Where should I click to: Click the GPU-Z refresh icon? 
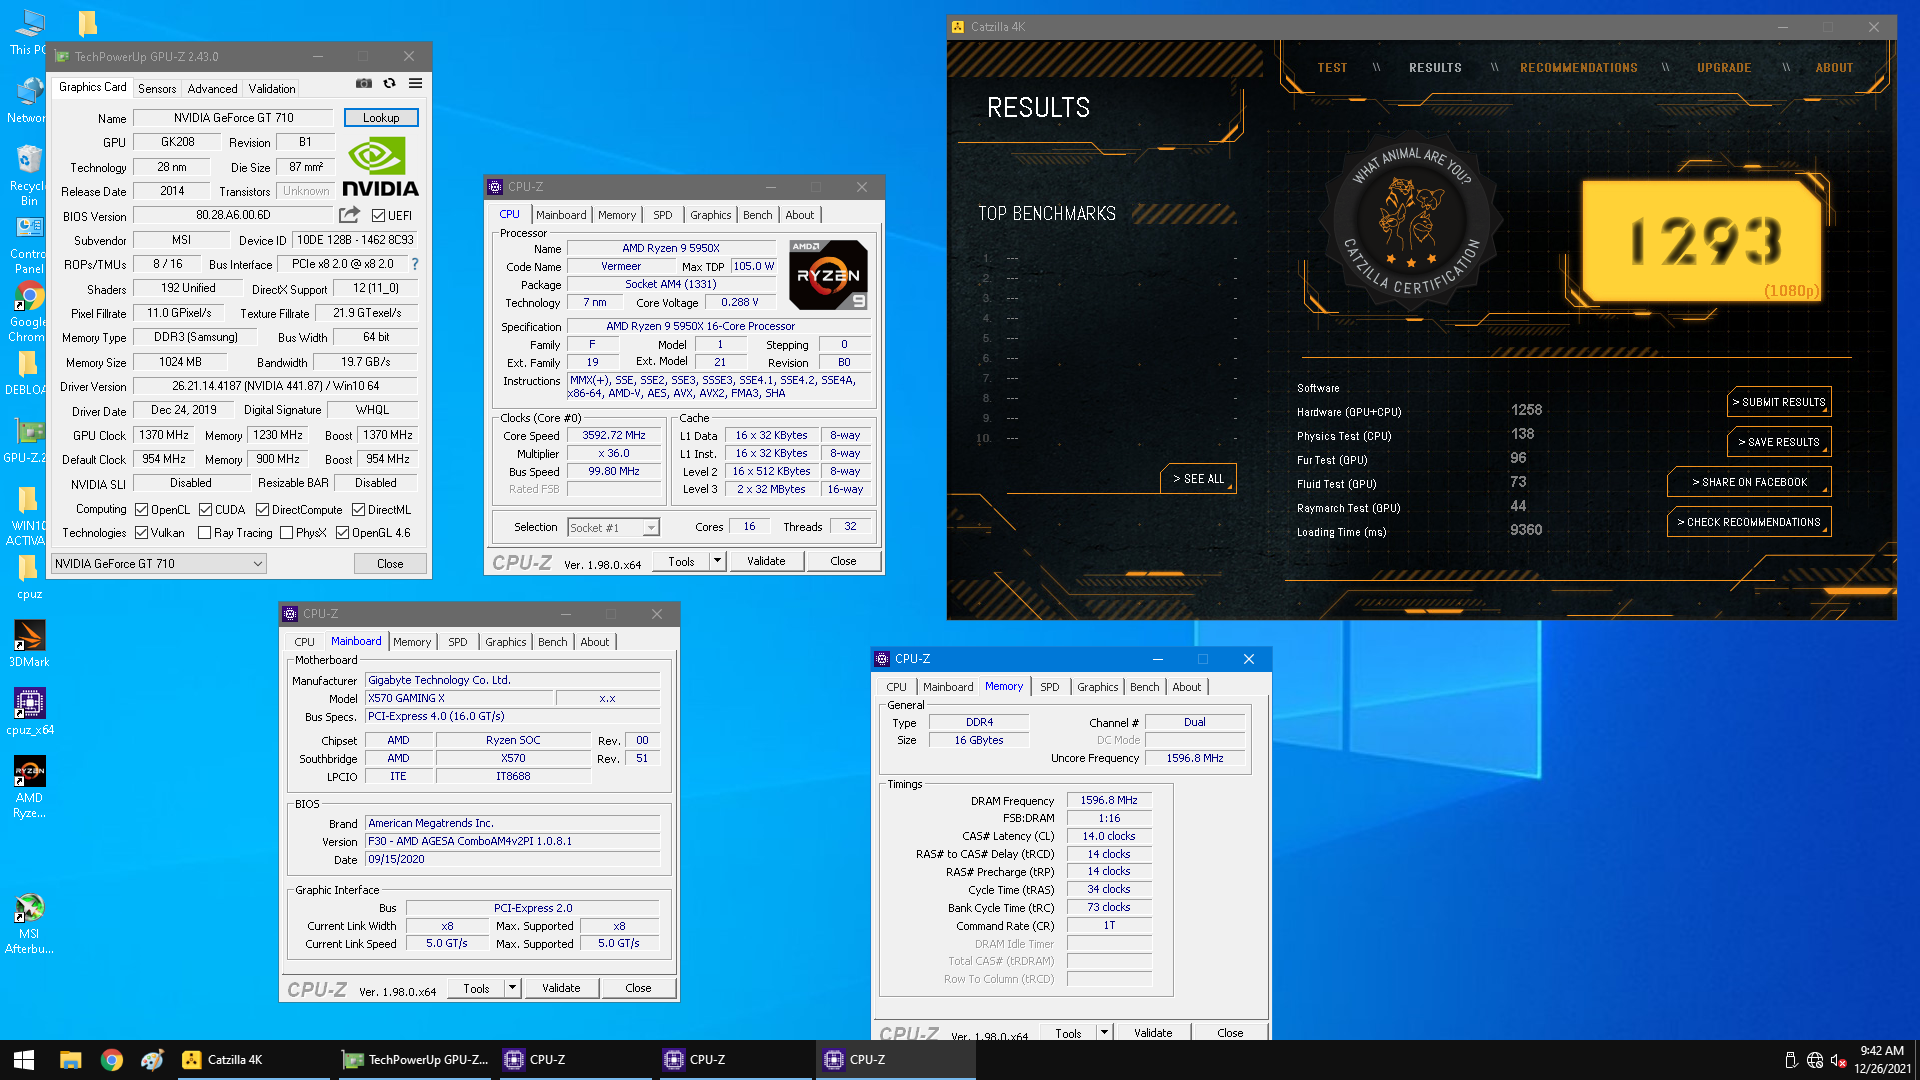point(389,84)
